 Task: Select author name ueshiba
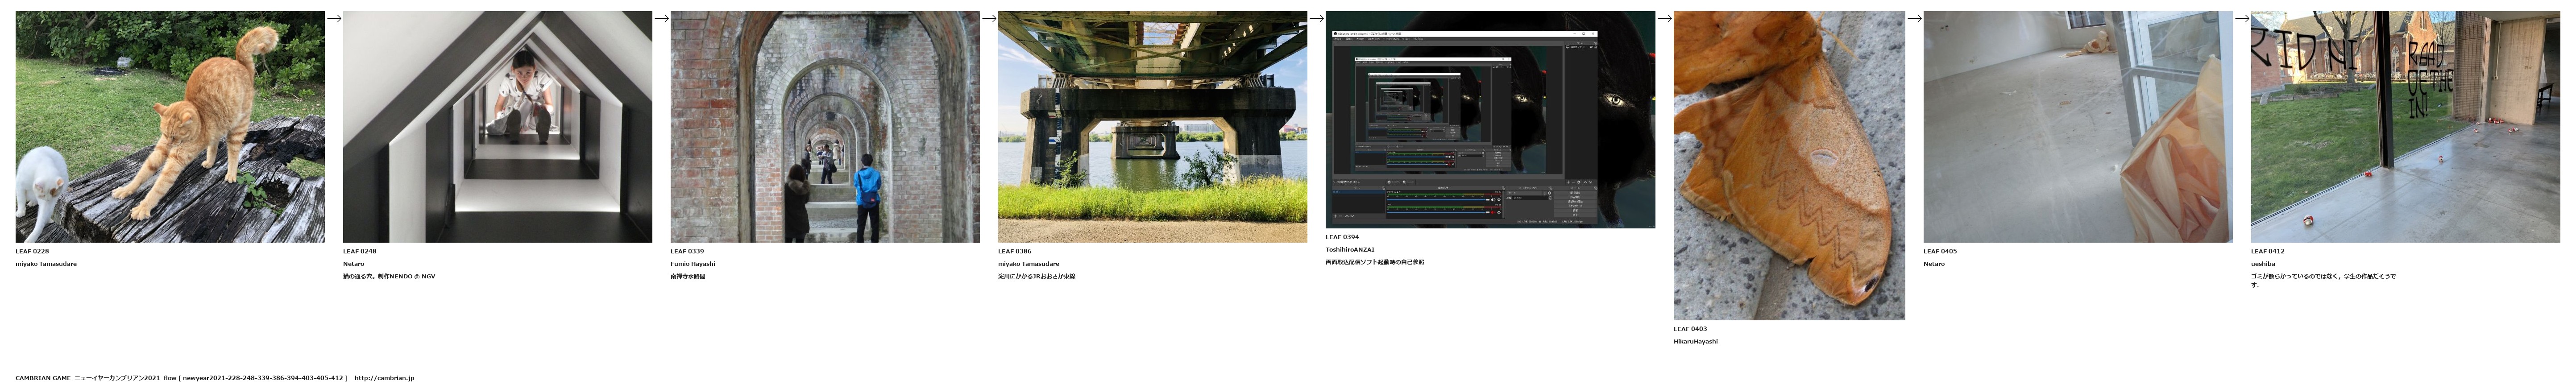(x=2263, y=264)
